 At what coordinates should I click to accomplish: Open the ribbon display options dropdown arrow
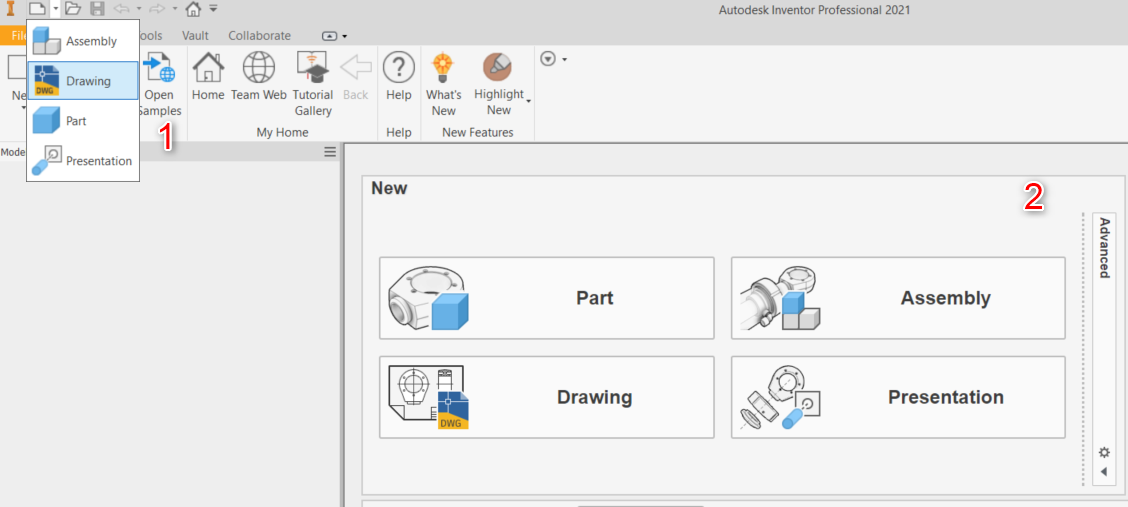pyautogui.click(x=345, y=36)
